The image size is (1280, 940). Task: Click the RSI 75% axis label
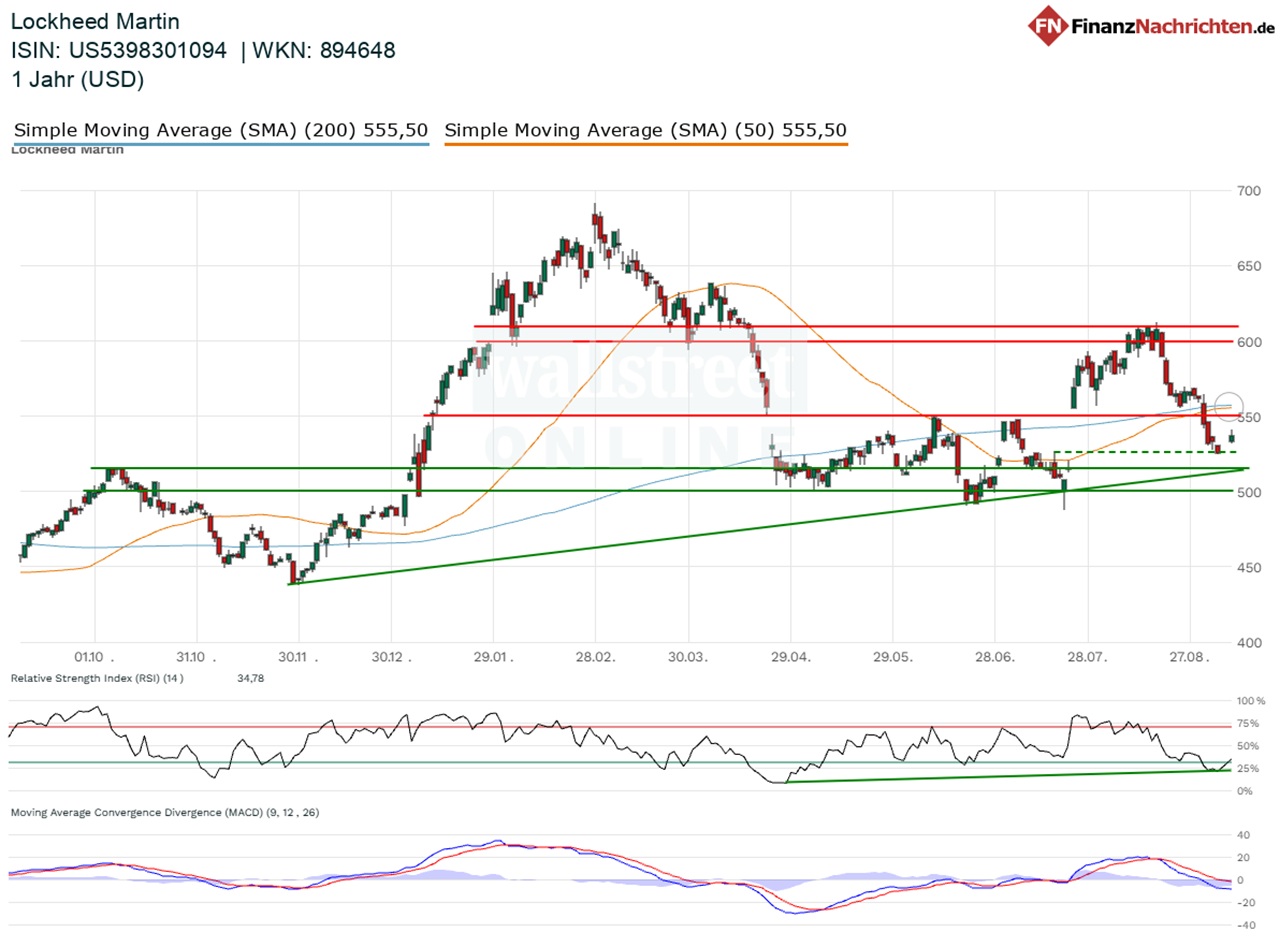coord(1246,723)
